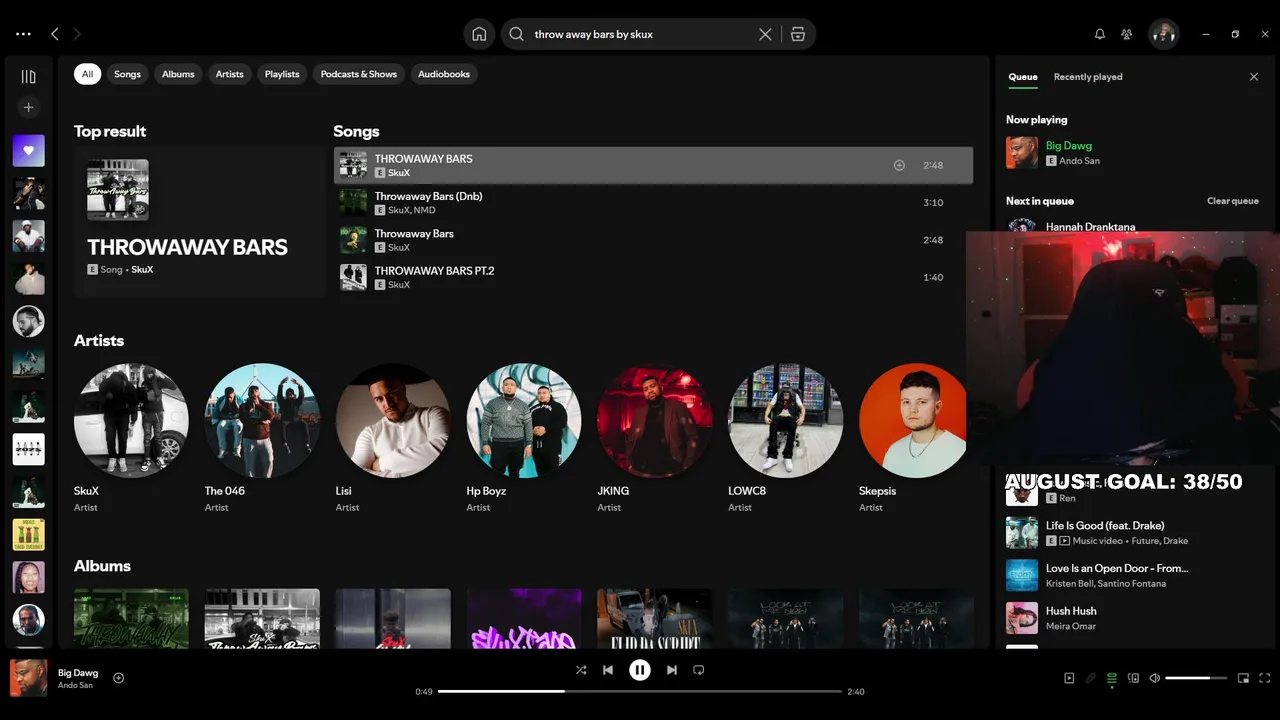Image resolution: width=1280 pixels, height=720 pixels.
Task: Open Big Dawg in Now playing
Action: 1069,146
